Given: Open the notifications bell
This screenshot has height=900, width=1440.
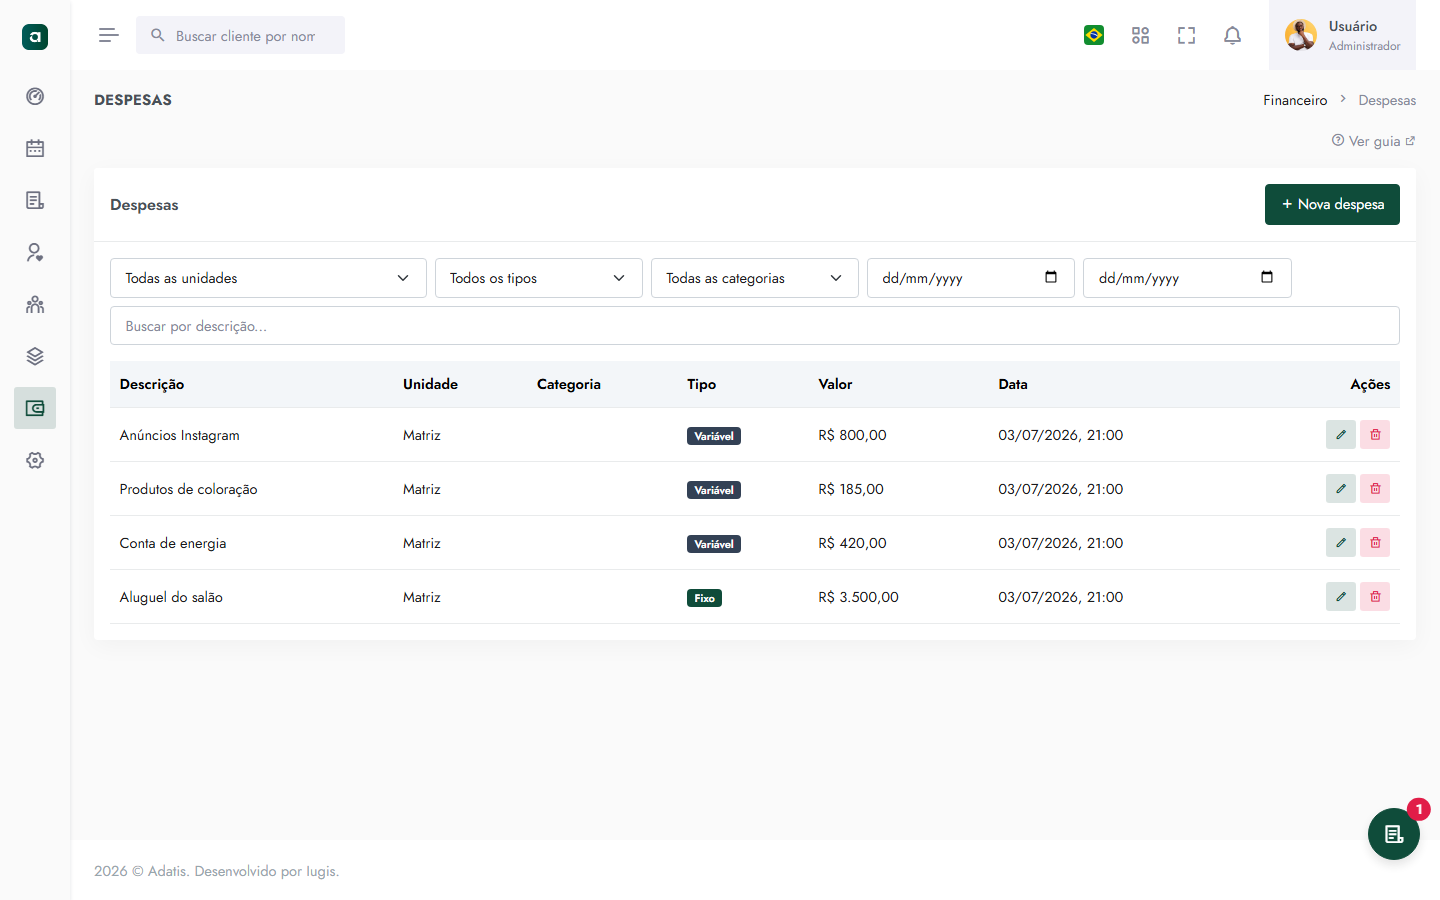Looking at the screenshot, I should tap(1232, 35).
